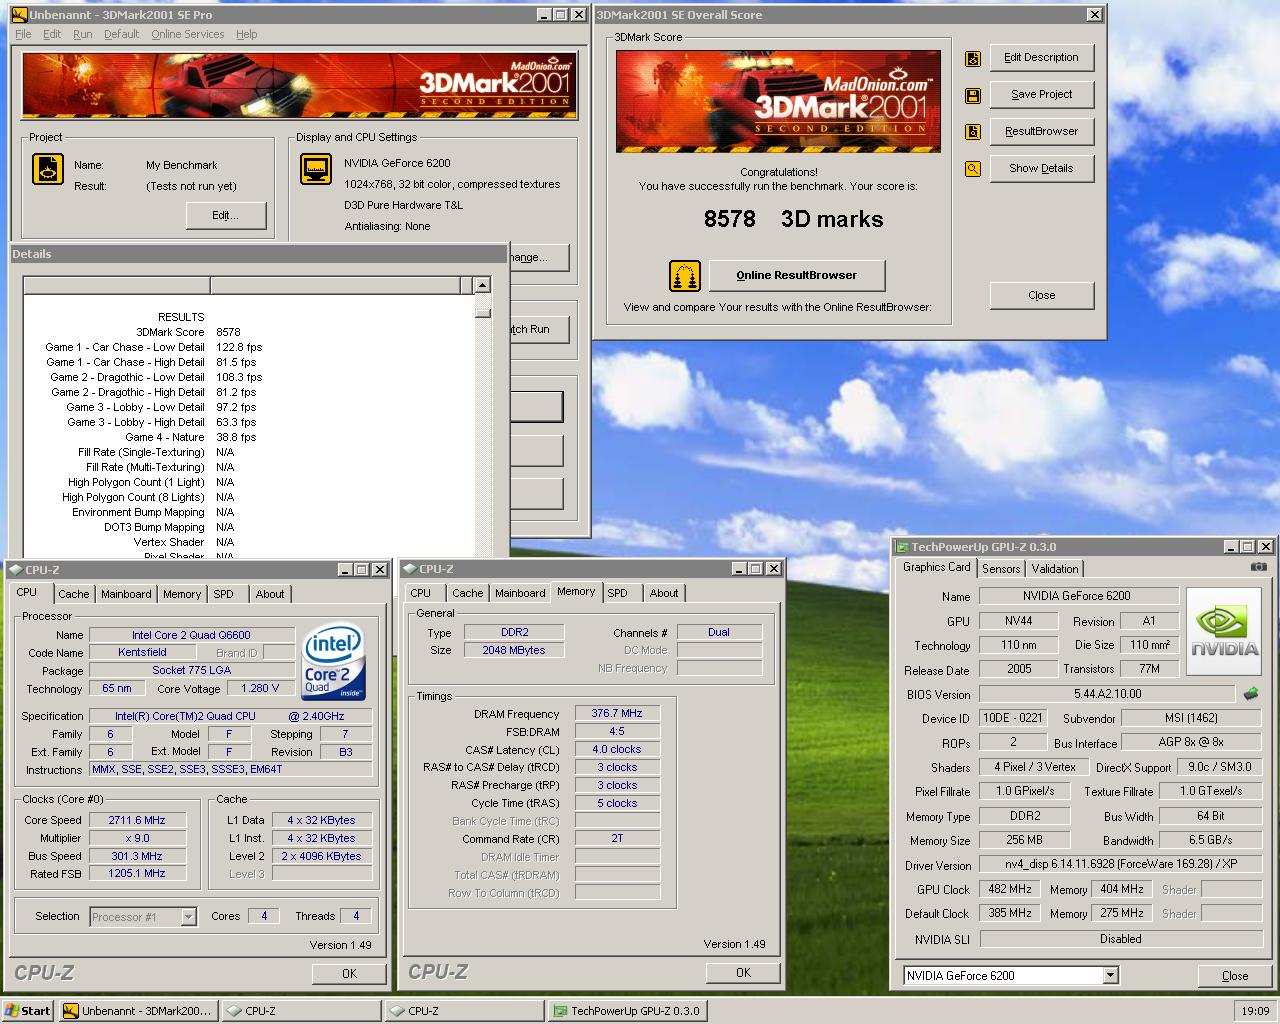Image resolution: width=1280 pixels, height=1024 pixels.
Task: Open the File menu in 3DMark2001
Action: coord(23,34)
